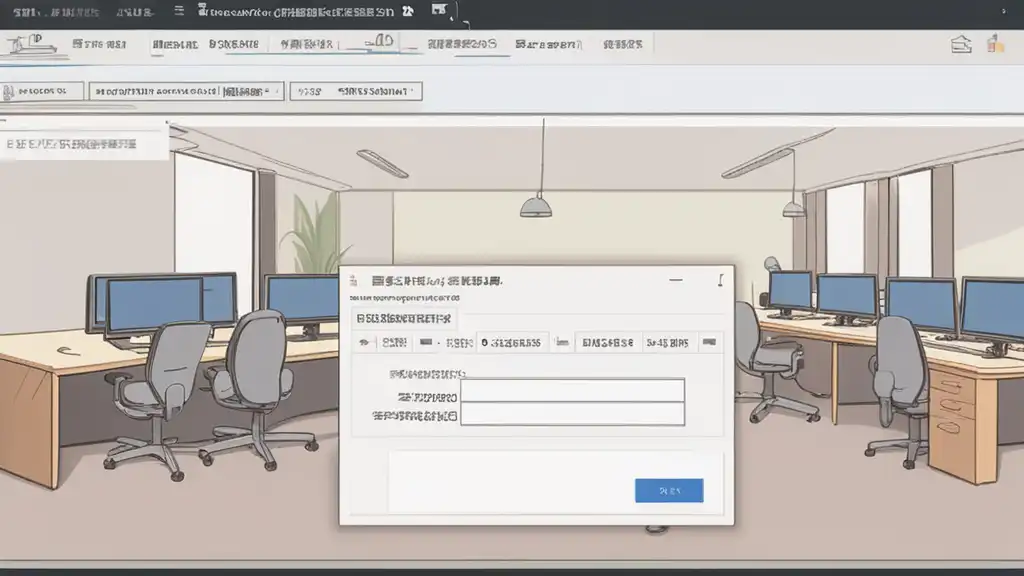1024x576 pixels.
Task: Minimize the dialog with the dash button
Action: [676, 280]
